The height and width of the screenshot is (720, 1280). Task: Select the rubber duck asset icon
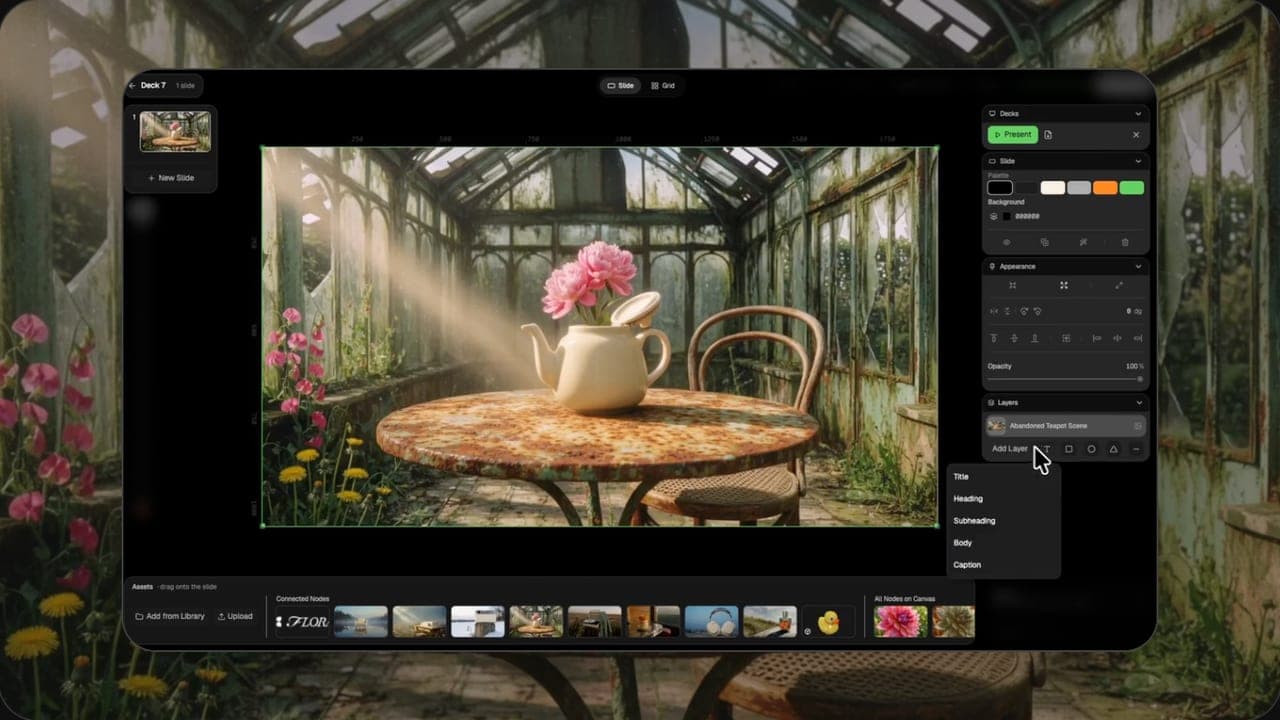(828, 621)
